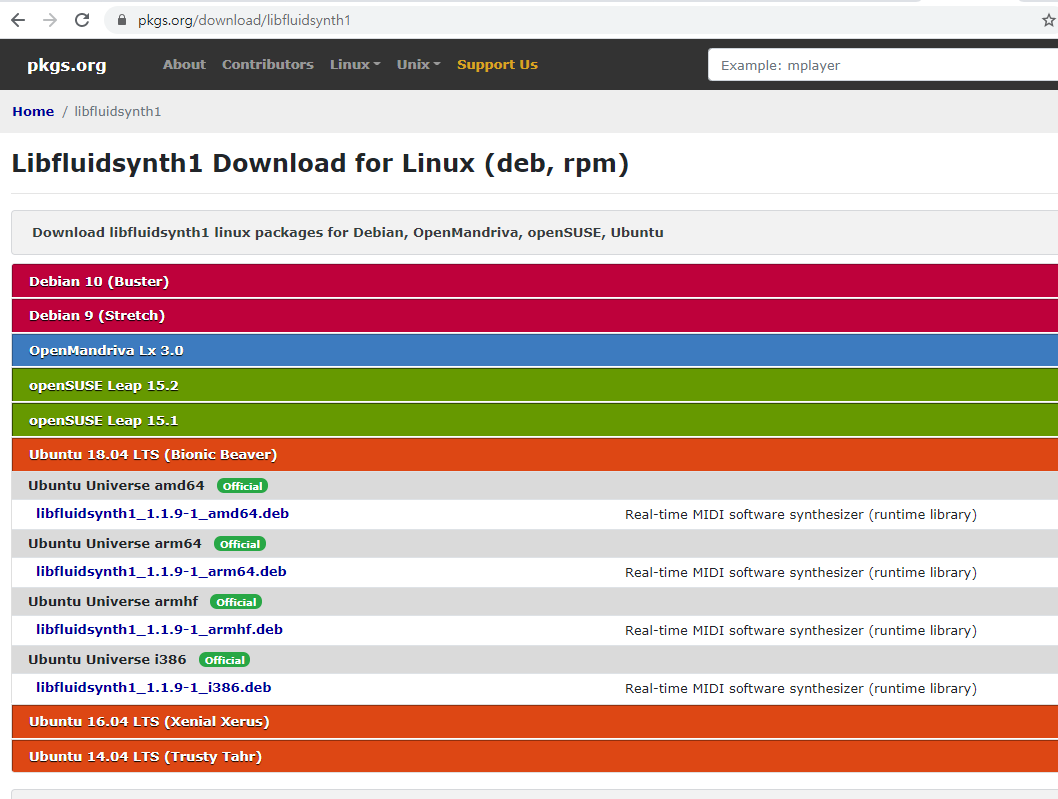This screenshot has width=1058, height=799.
Task: Click the description text in amd64 row
Action: 801,514
